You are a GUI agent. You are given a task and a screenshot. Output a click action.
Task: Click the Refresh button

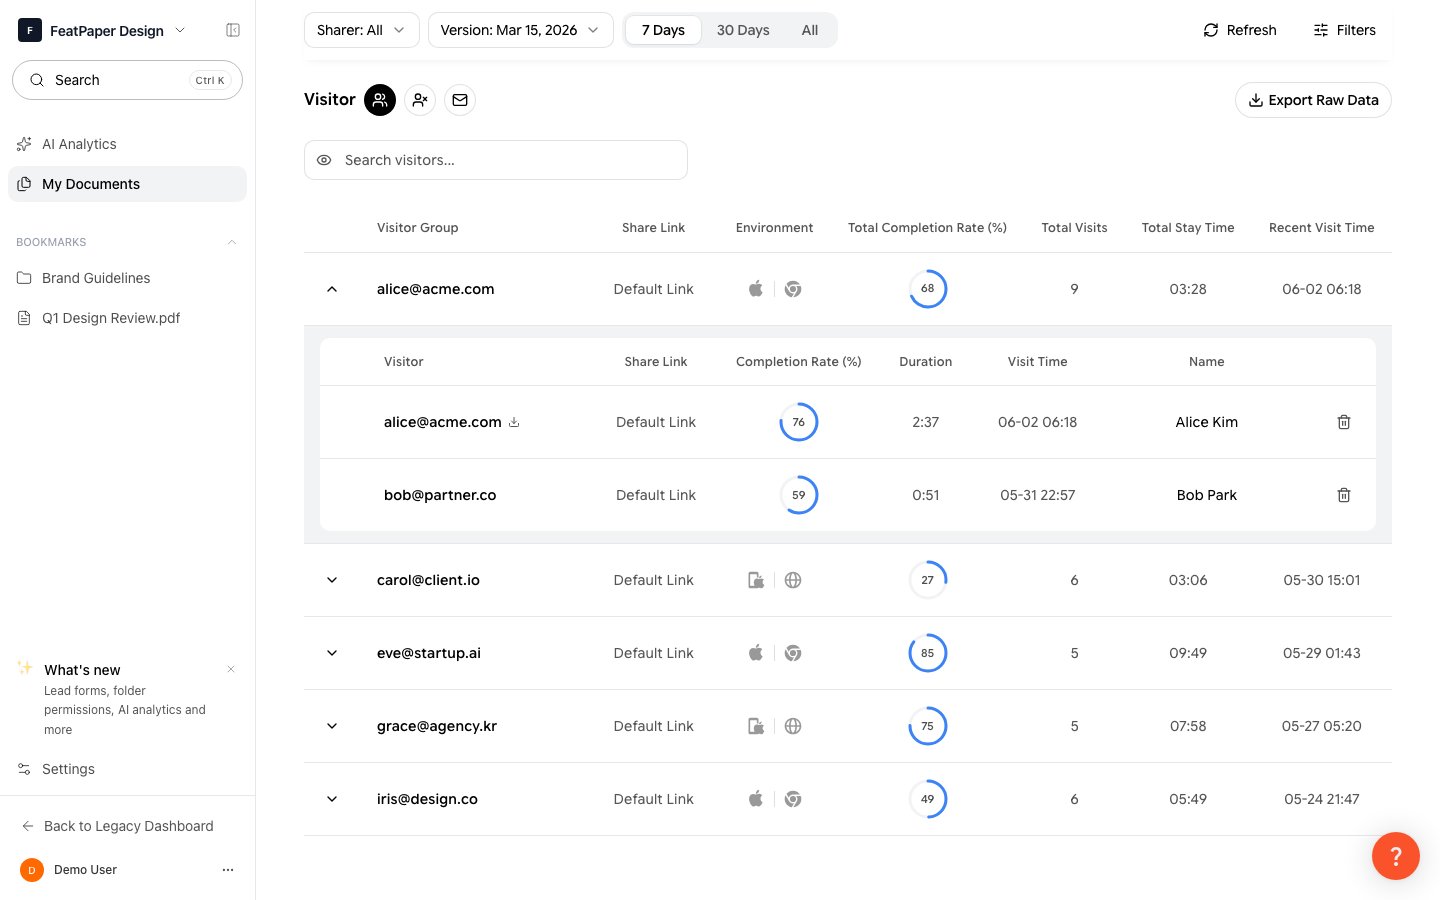click(x=1240, y=30)
